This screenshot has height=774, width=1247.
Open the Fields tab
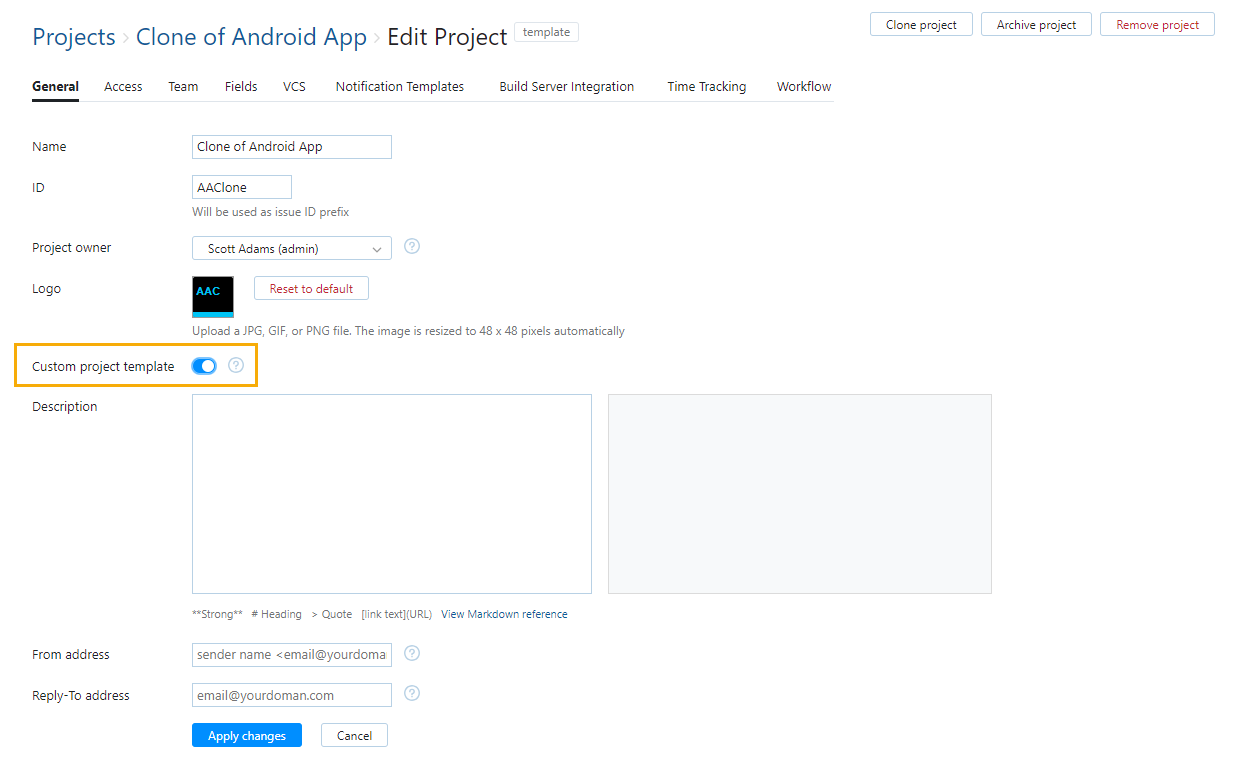click(240, 86)
